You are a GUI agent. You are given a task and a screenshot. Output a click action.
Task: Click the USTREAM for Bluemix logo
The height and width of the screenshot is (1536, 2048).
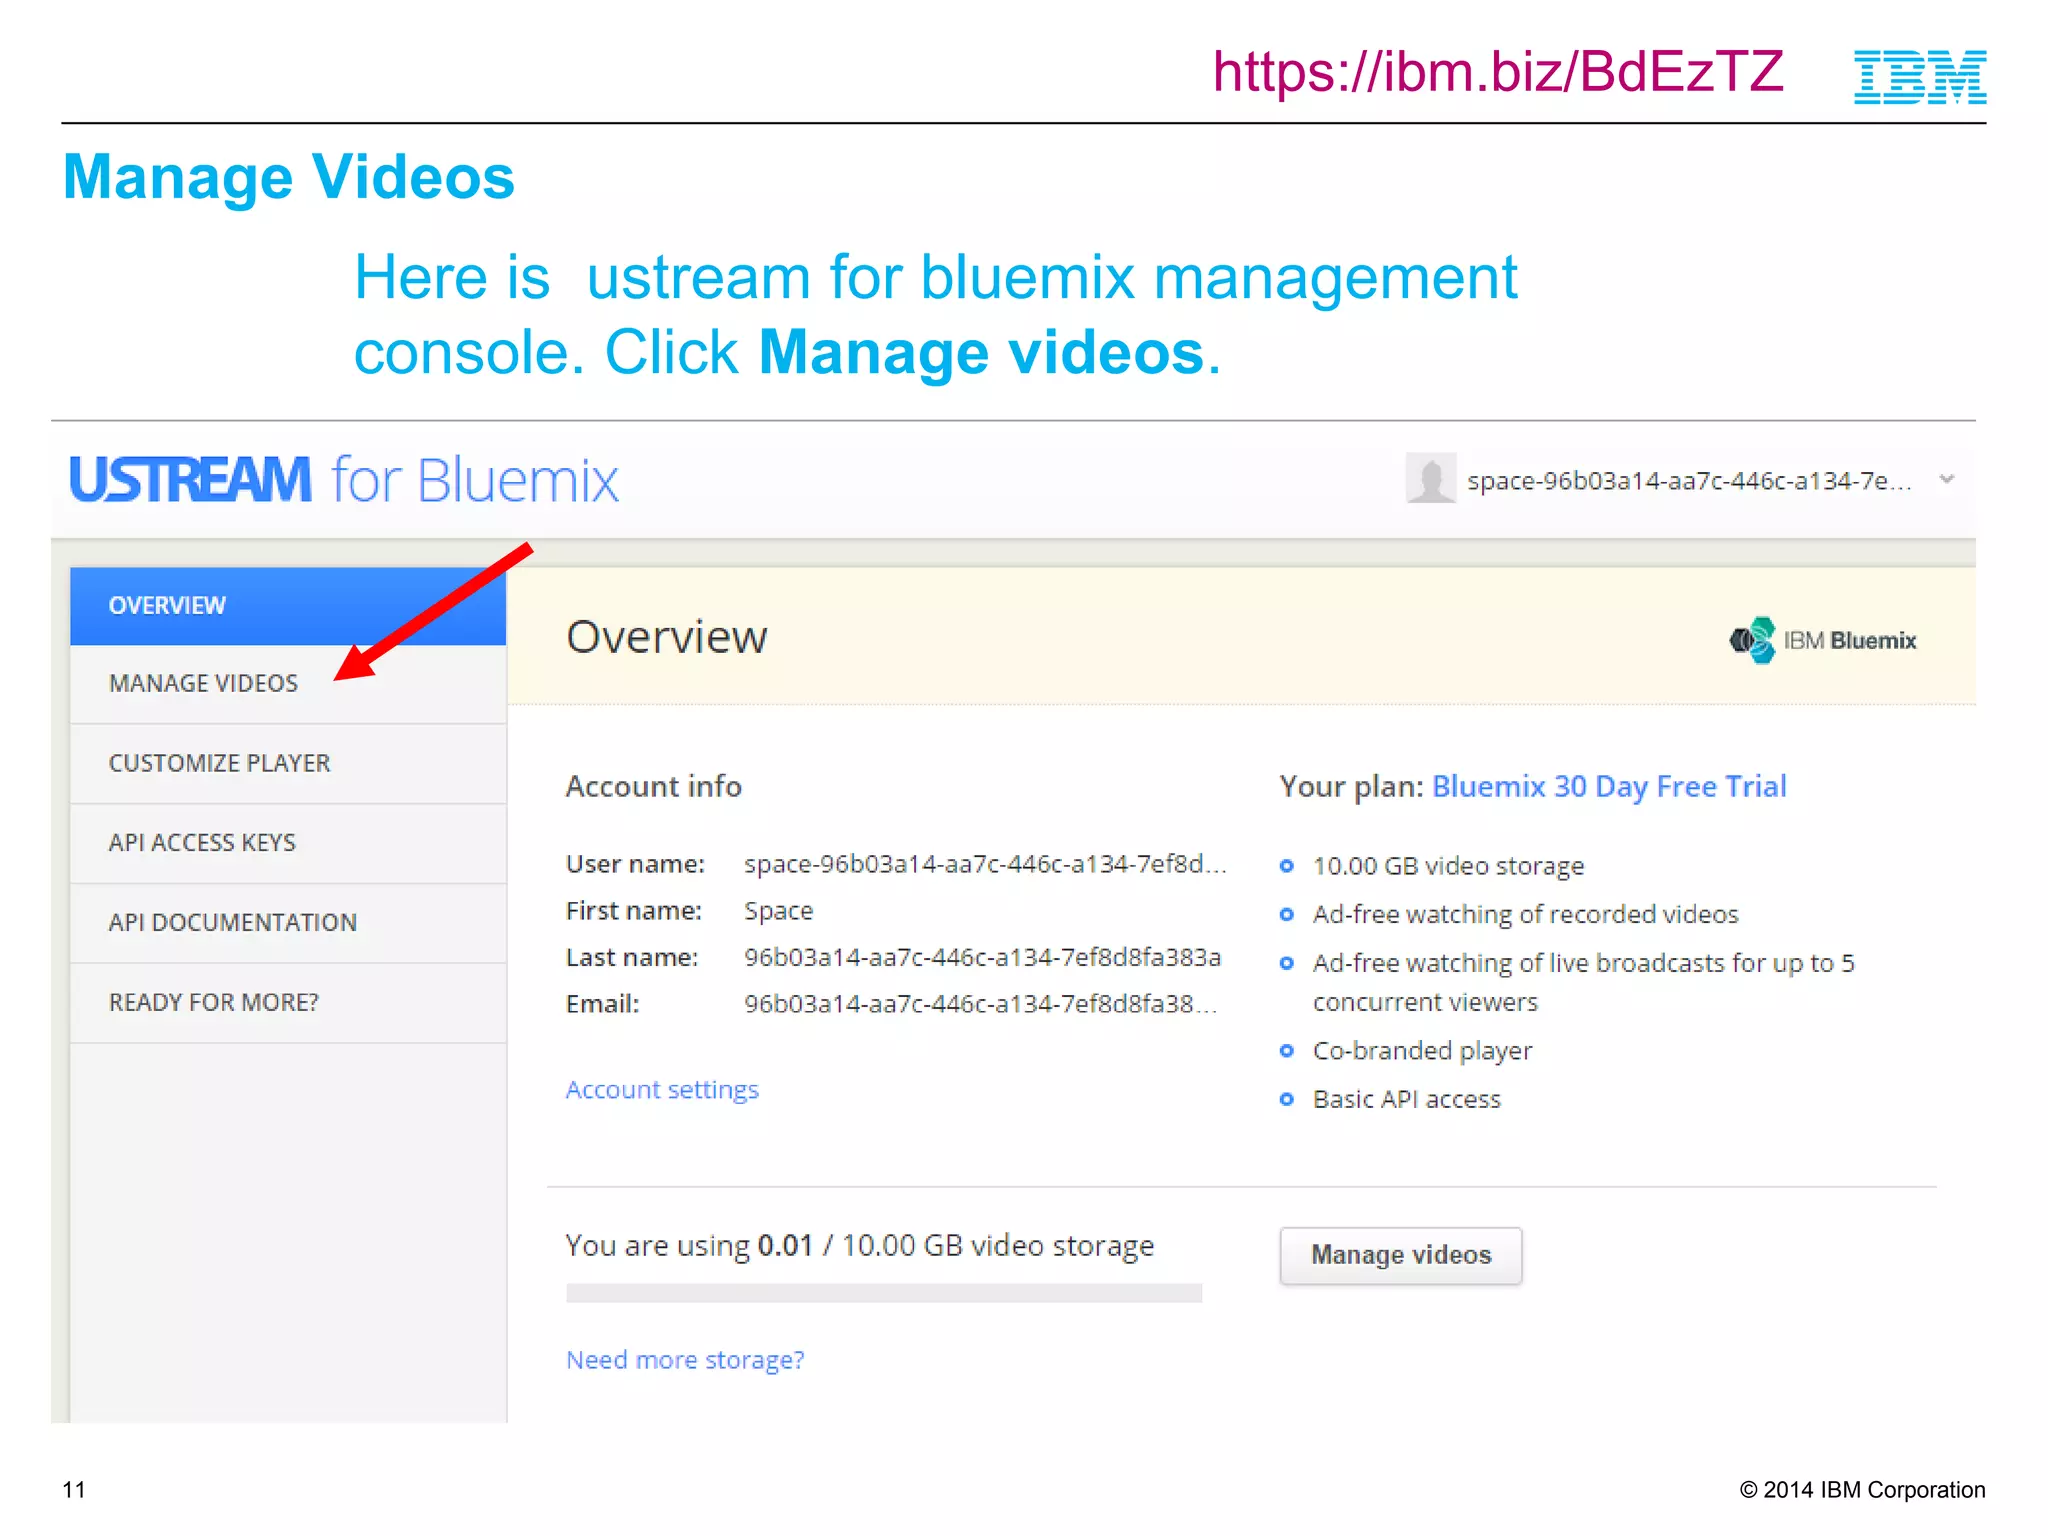(344, 480)
